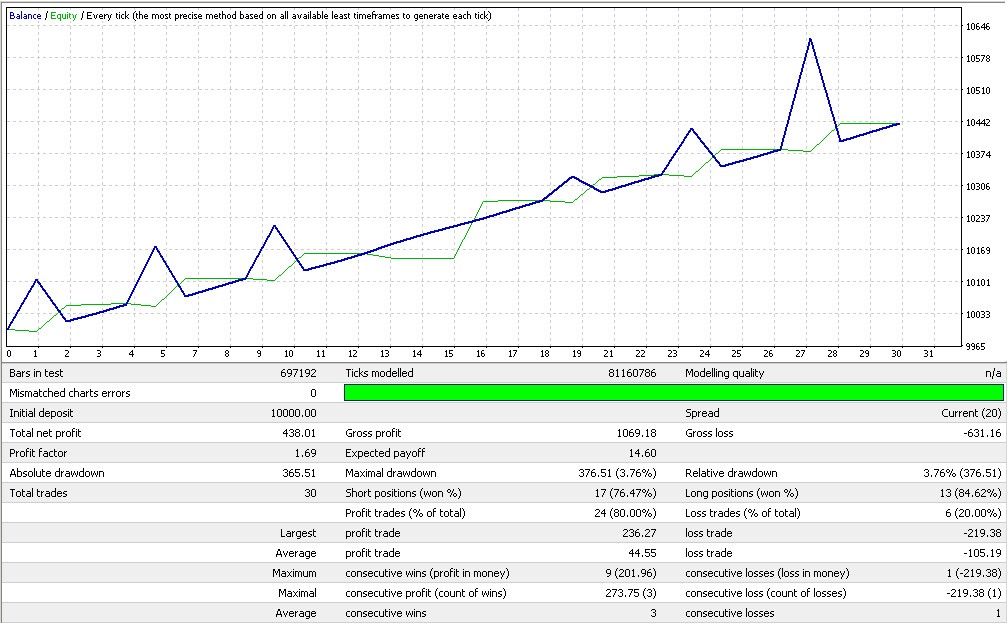
Task: Select average profit trade value 44.55
Action: [642, 552]
